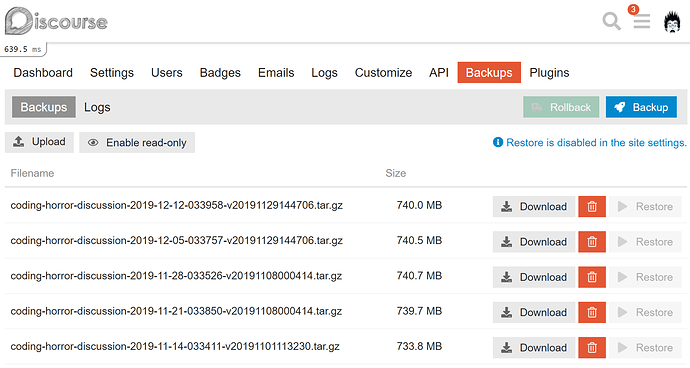Viewport: 690px width, 368px height.
Task: Delete the 2019-12-12 backup via trash icon
Action: pyautogui.click(x=592, y=206)
